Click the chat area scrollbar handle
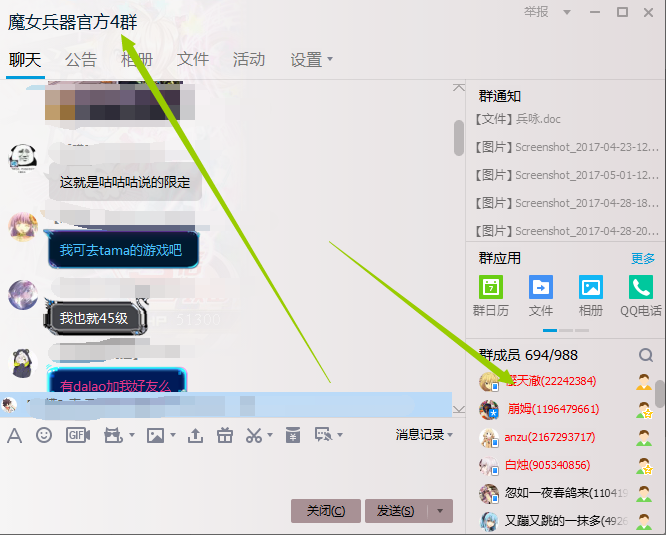Screen dimensions: 666x535 (459, 138)
